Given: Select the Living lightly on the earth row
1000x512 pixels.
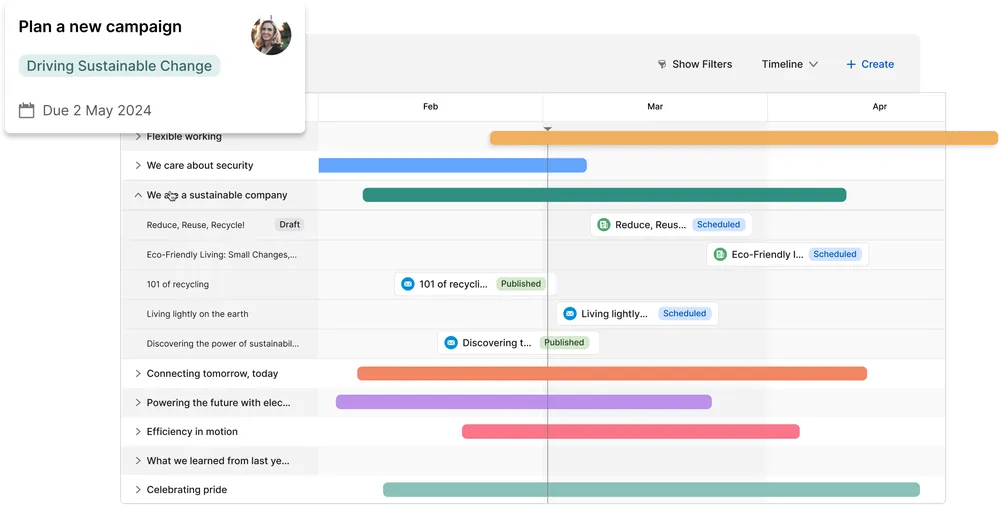Looking at the screenshot, I should 197,314.
